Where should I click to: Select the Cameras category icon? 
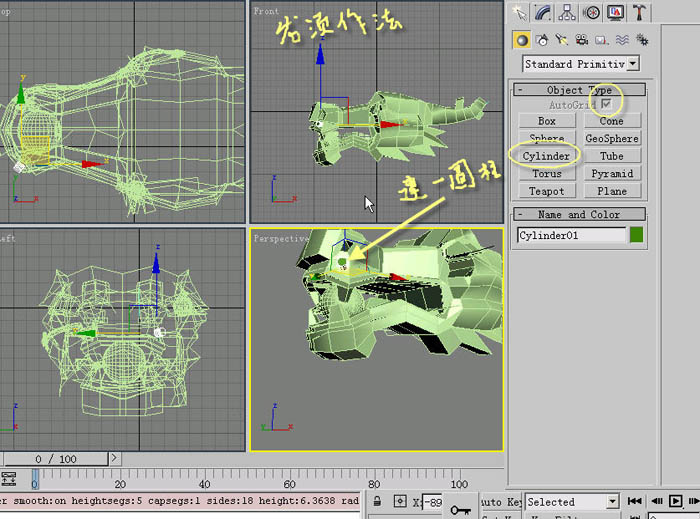581,40
